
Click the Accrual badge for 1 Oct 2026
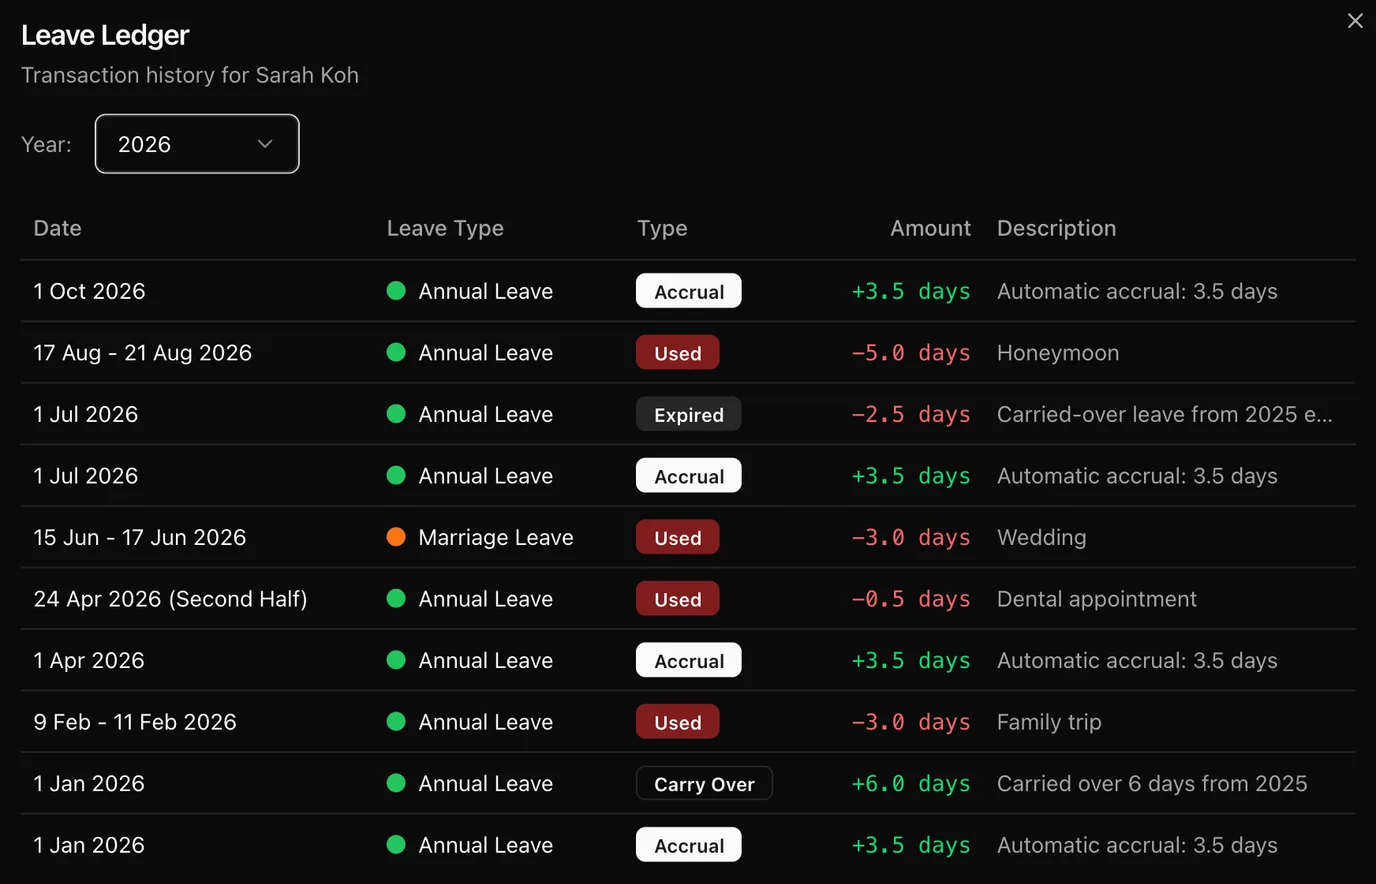(x=689, y=291)
